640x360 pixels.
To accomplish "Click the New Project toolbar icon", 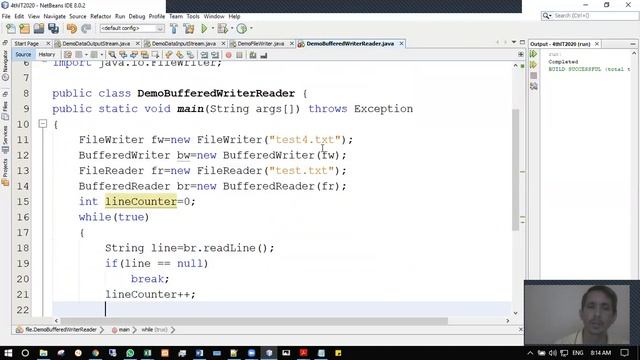I will (x=25, y=28).
